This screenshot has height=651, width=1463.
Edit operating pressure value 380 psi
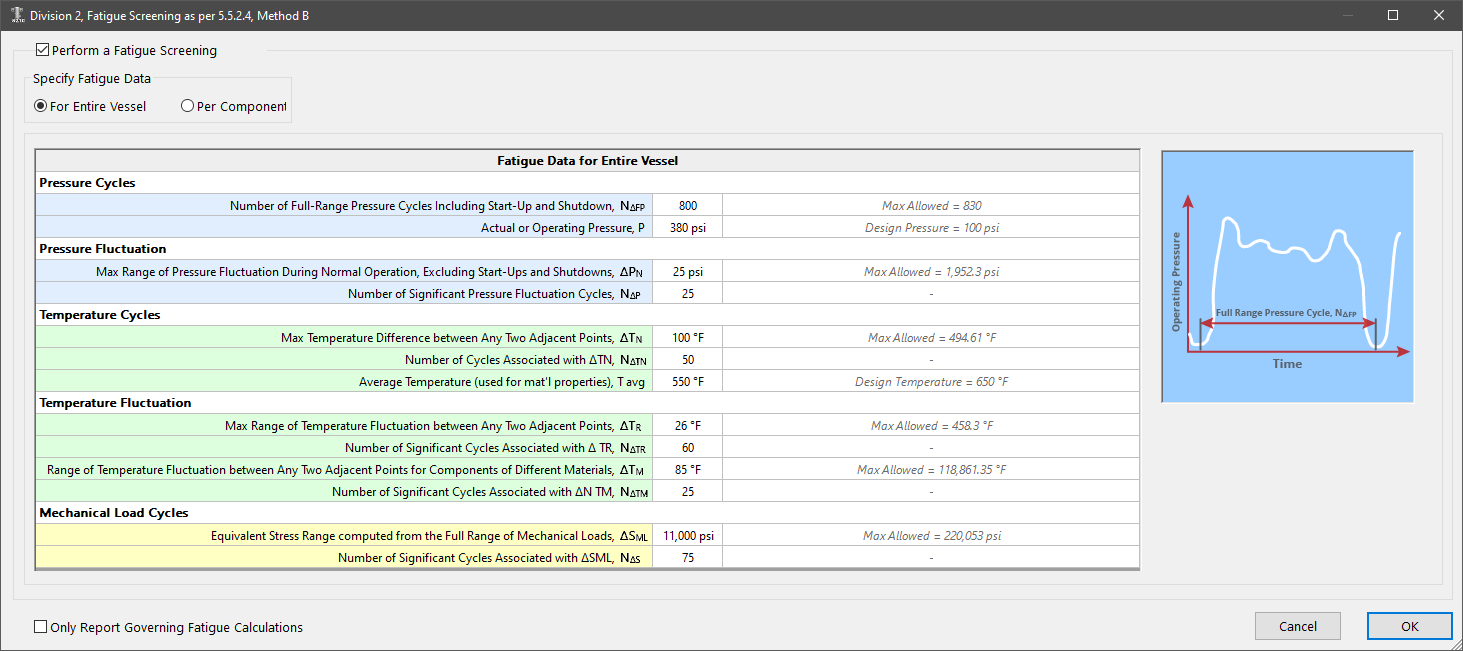pyautogui.click(x=687, y=227)
